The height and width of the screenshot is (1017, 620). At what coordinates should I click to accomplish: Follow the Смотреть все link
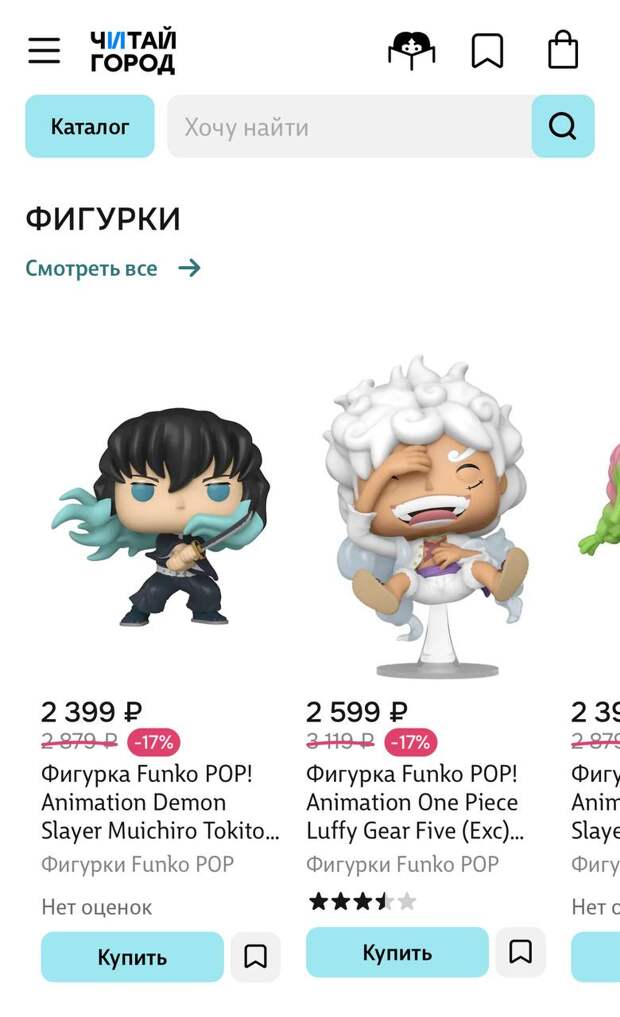point(91,268)
